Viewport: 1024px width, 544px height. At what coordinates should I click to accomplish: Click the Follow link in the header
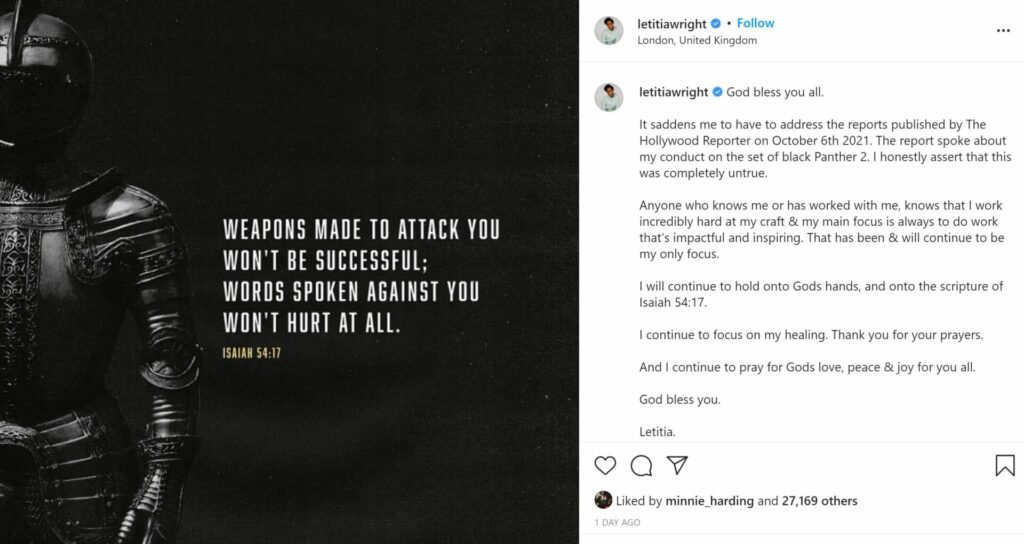755,23
